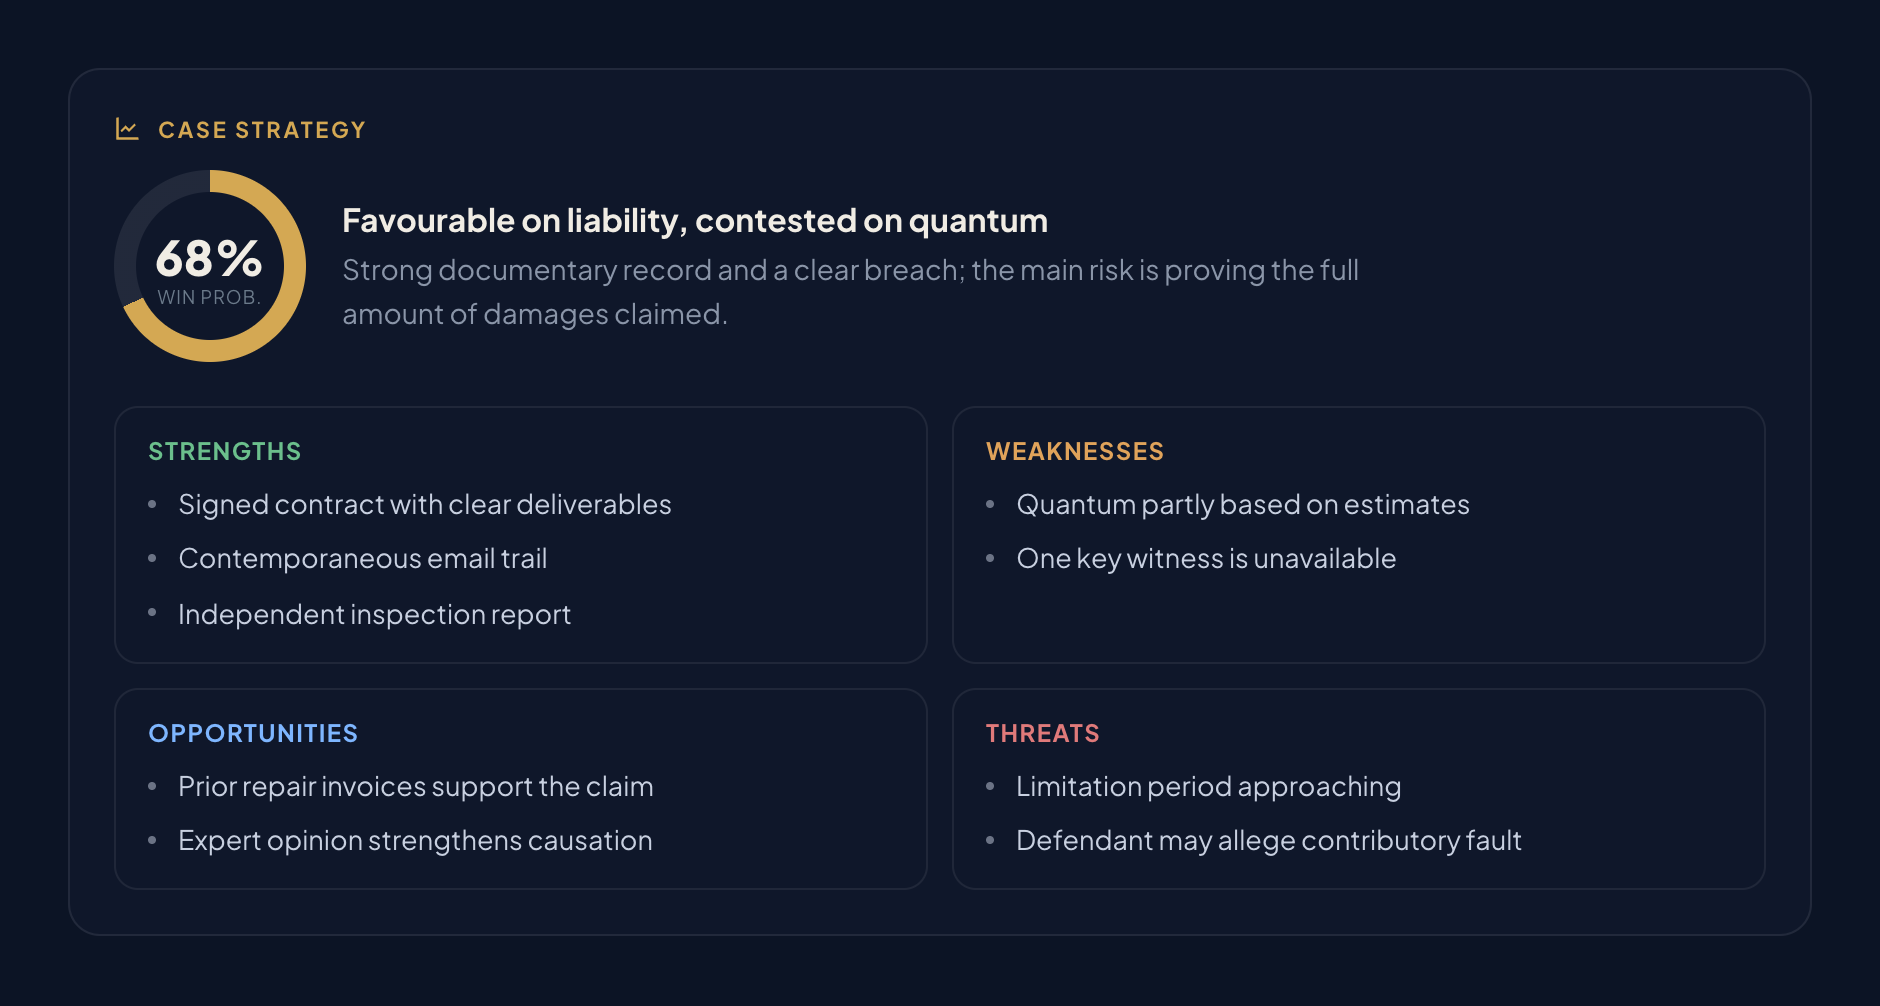
Task: Click the bullet beside 'Limitation period approaching'
Action: (x=990, y=787)
